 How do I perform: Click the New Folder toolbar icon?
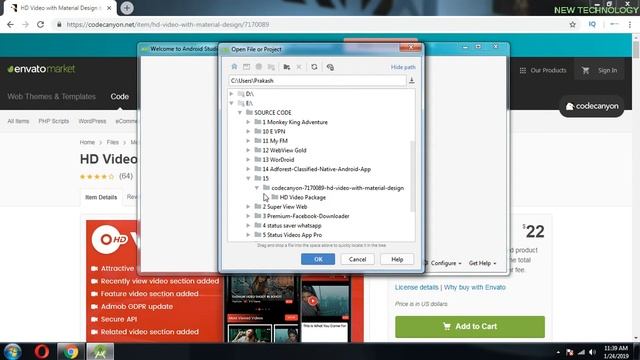pyautogui.click(x=287, y=67)
